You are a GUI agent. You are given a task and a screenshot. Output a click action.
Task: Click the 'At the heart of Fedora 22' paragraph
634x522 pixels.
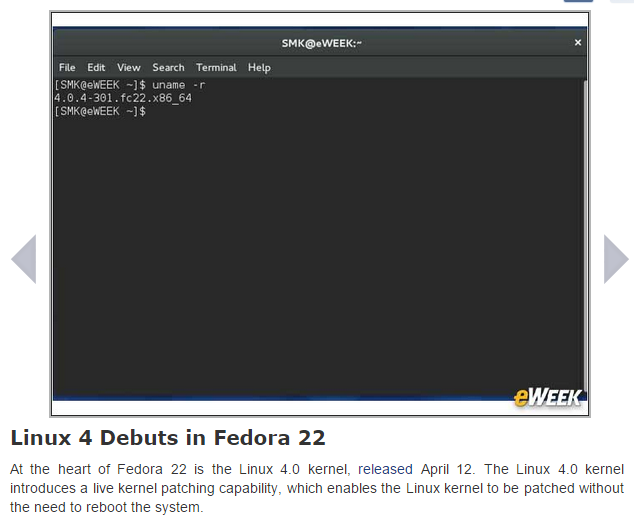pos(317,488)
